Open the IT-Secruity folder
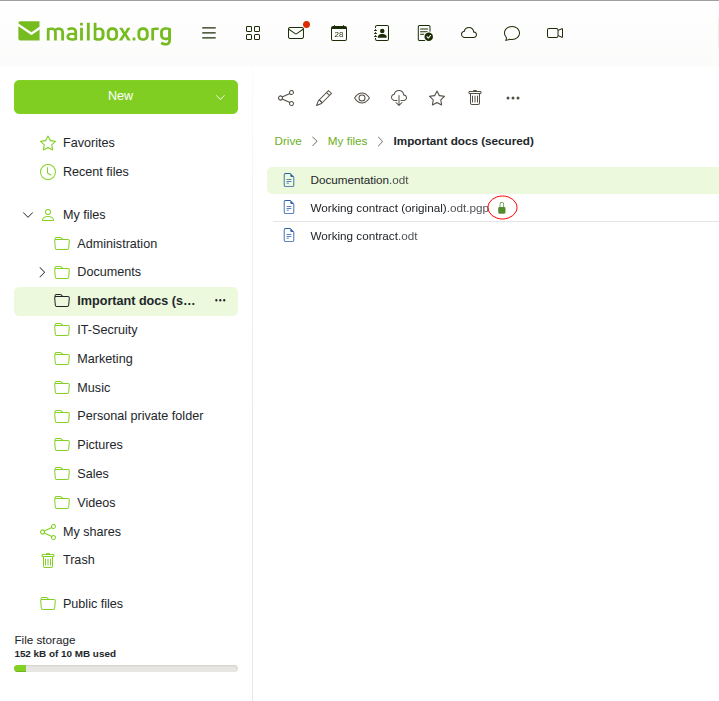The width and height of the screenshot is (719, 701). click(x=107, y=330)
